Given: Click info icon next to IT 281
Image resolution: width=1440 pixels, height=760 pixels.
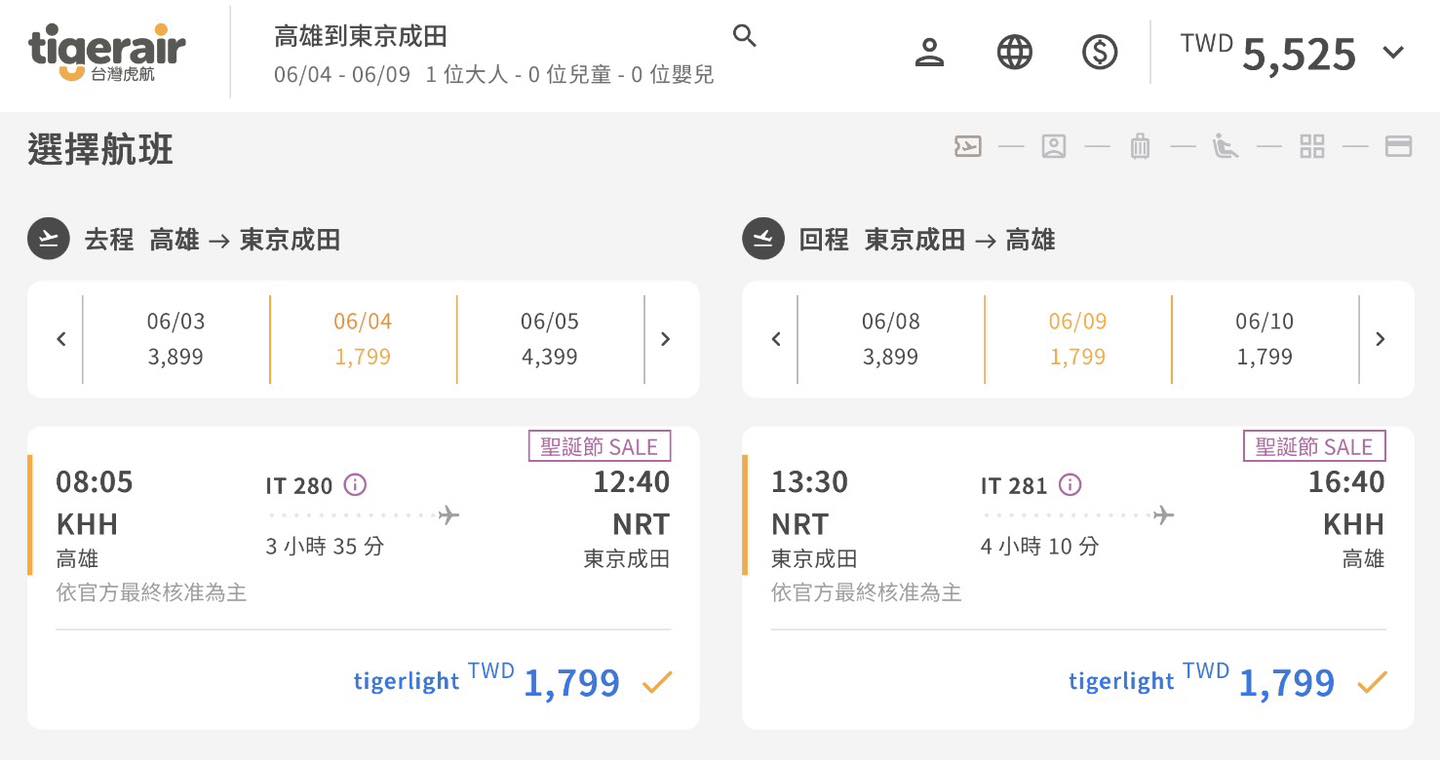Looking at the screenshot, I should [x=1070, y=485].
